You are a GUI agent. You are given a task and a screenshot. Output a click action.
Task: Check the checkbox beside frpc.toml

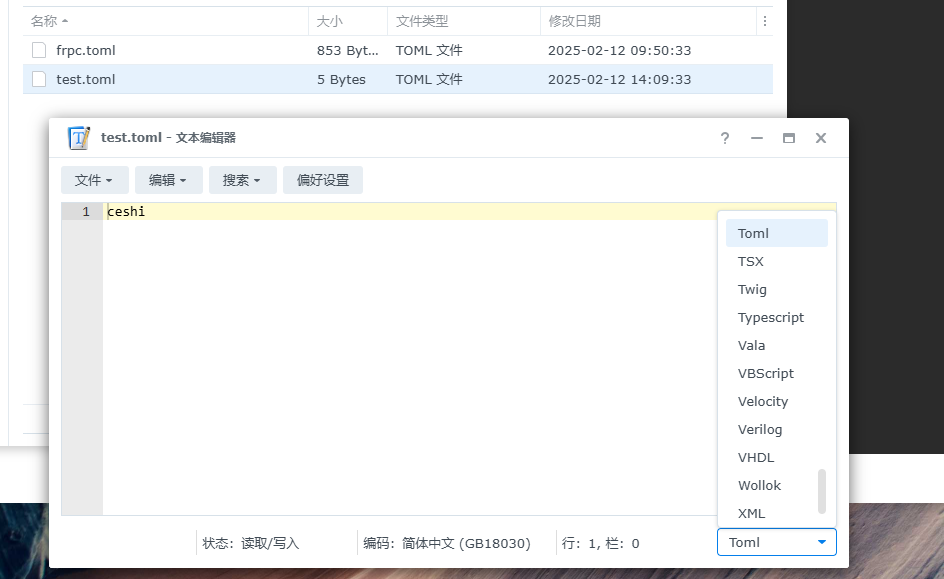(x=37, y=50)
